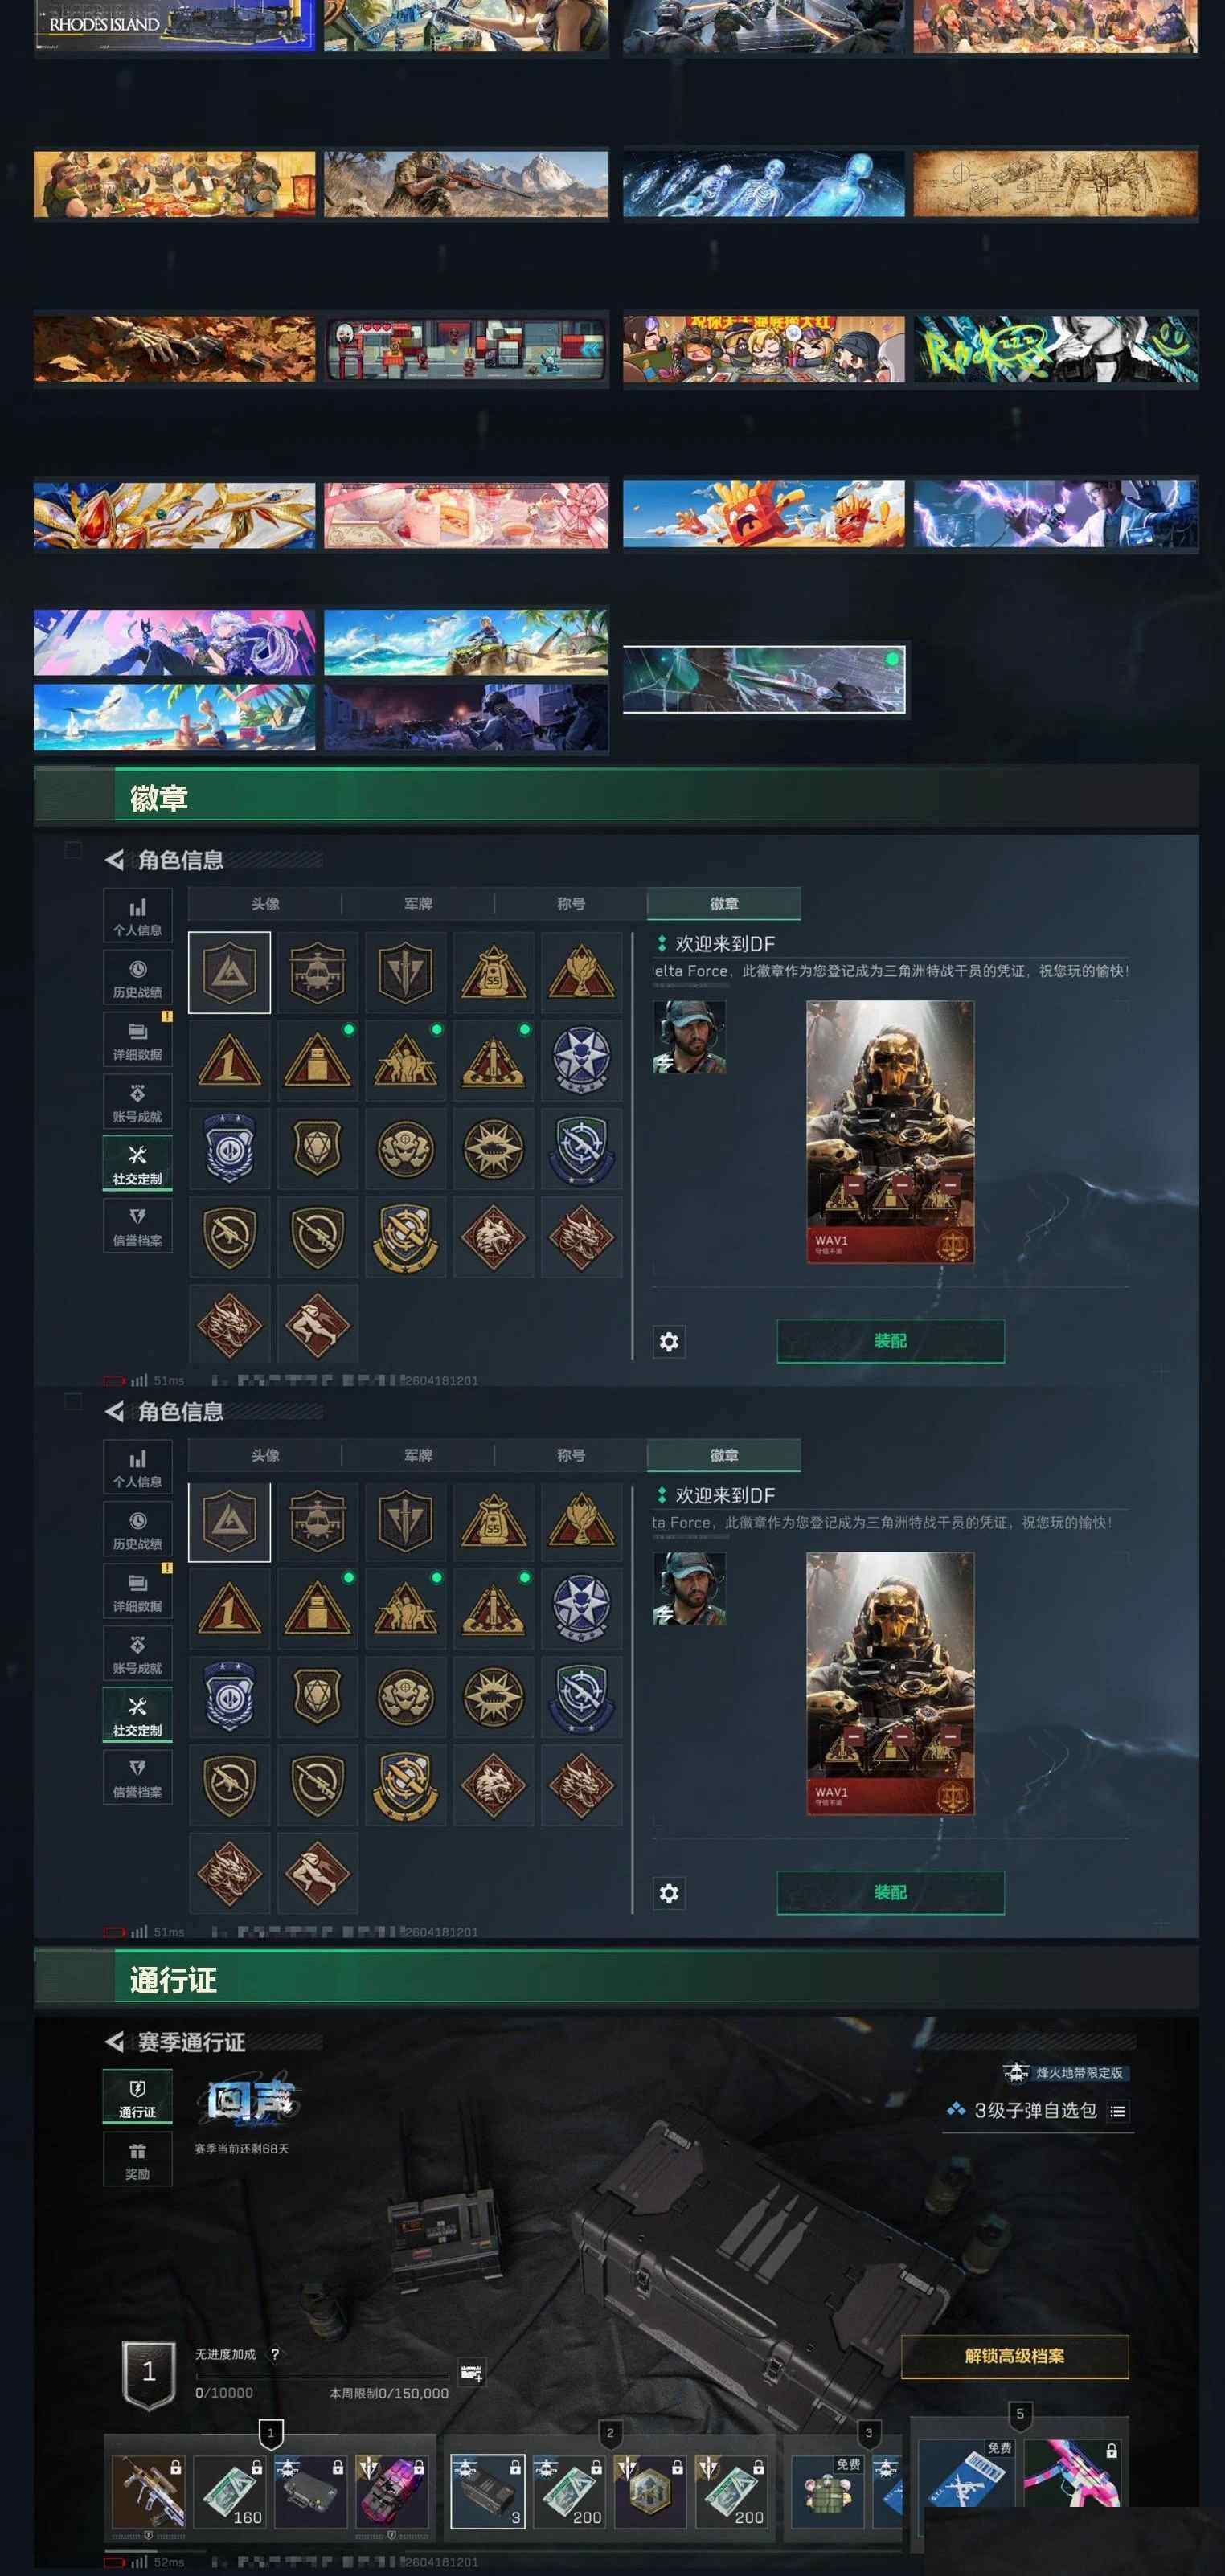Image resolution: width=1225 pixels, height=2576 pixels.
Task: Click the 无进度加成 question mark help icon
Action: pos(275,2354)
